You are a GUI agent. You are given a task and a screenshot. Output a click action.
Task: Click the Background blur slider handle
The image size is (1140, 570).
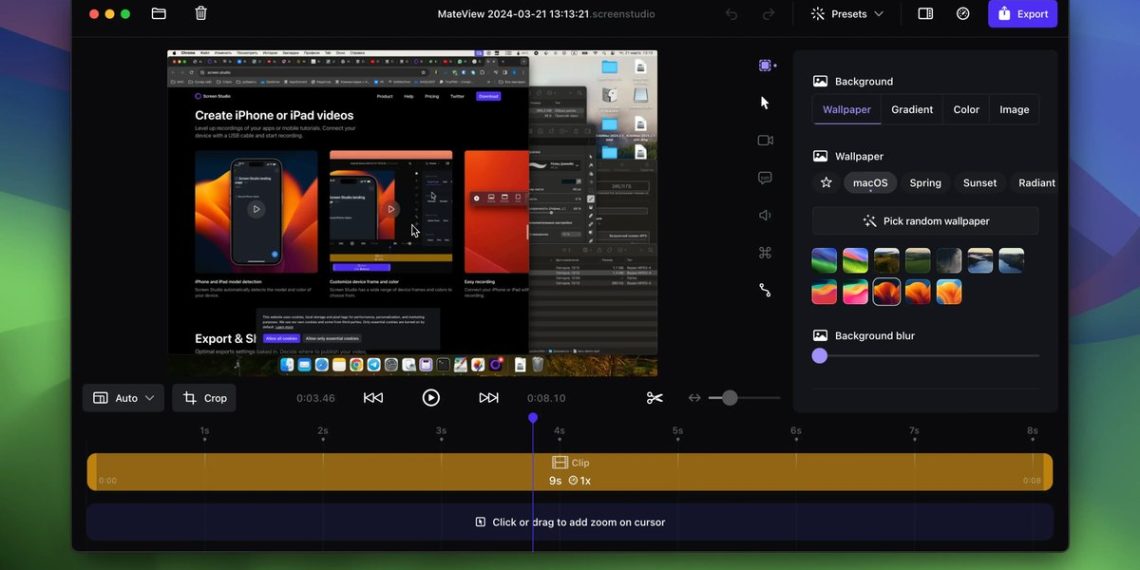tap(820, 356)
